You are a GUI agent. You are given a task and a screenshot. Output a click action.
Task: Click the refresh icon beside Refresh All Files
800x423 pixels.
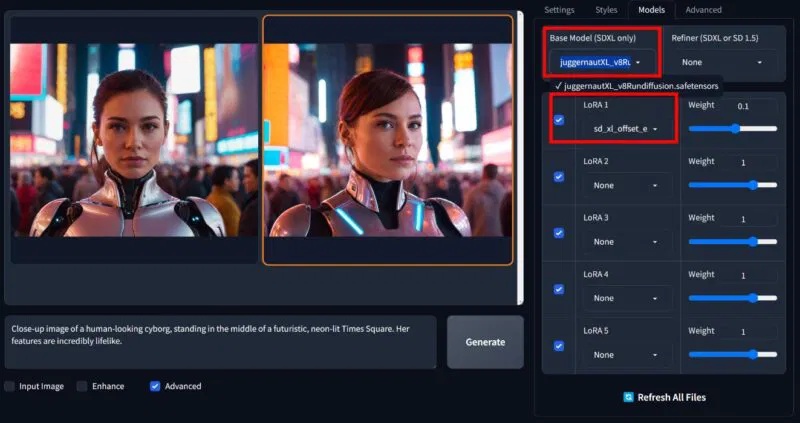(x=628, y=397)
